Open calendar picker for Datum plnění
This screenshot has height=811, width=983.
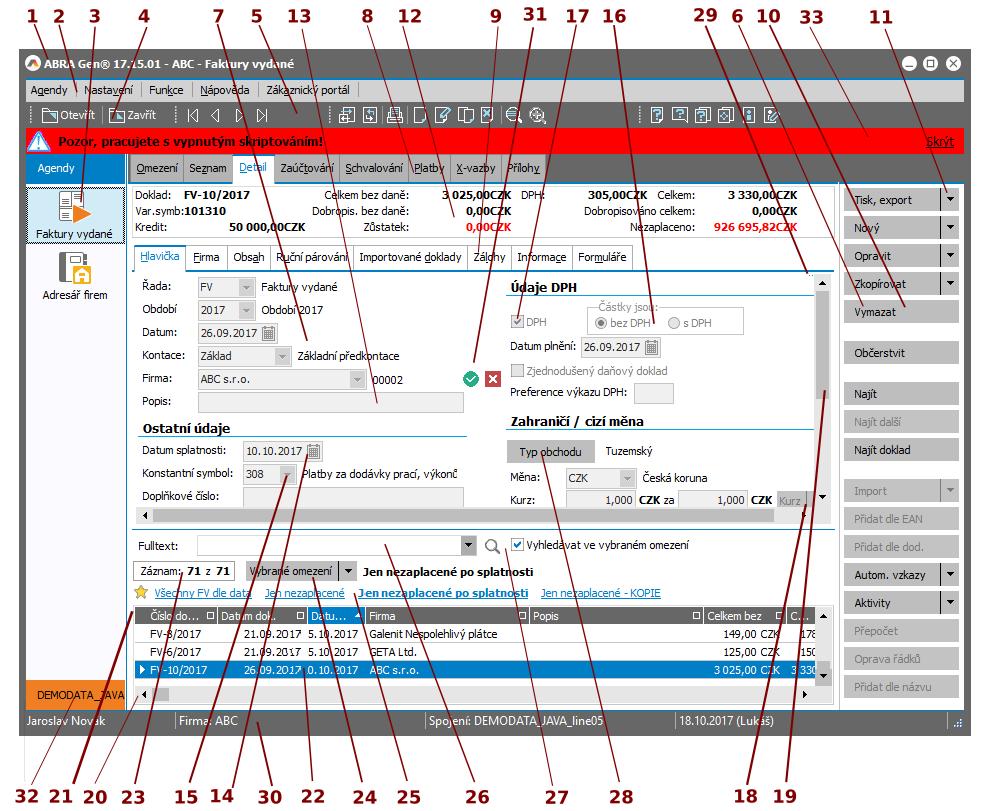coord(651,347)
